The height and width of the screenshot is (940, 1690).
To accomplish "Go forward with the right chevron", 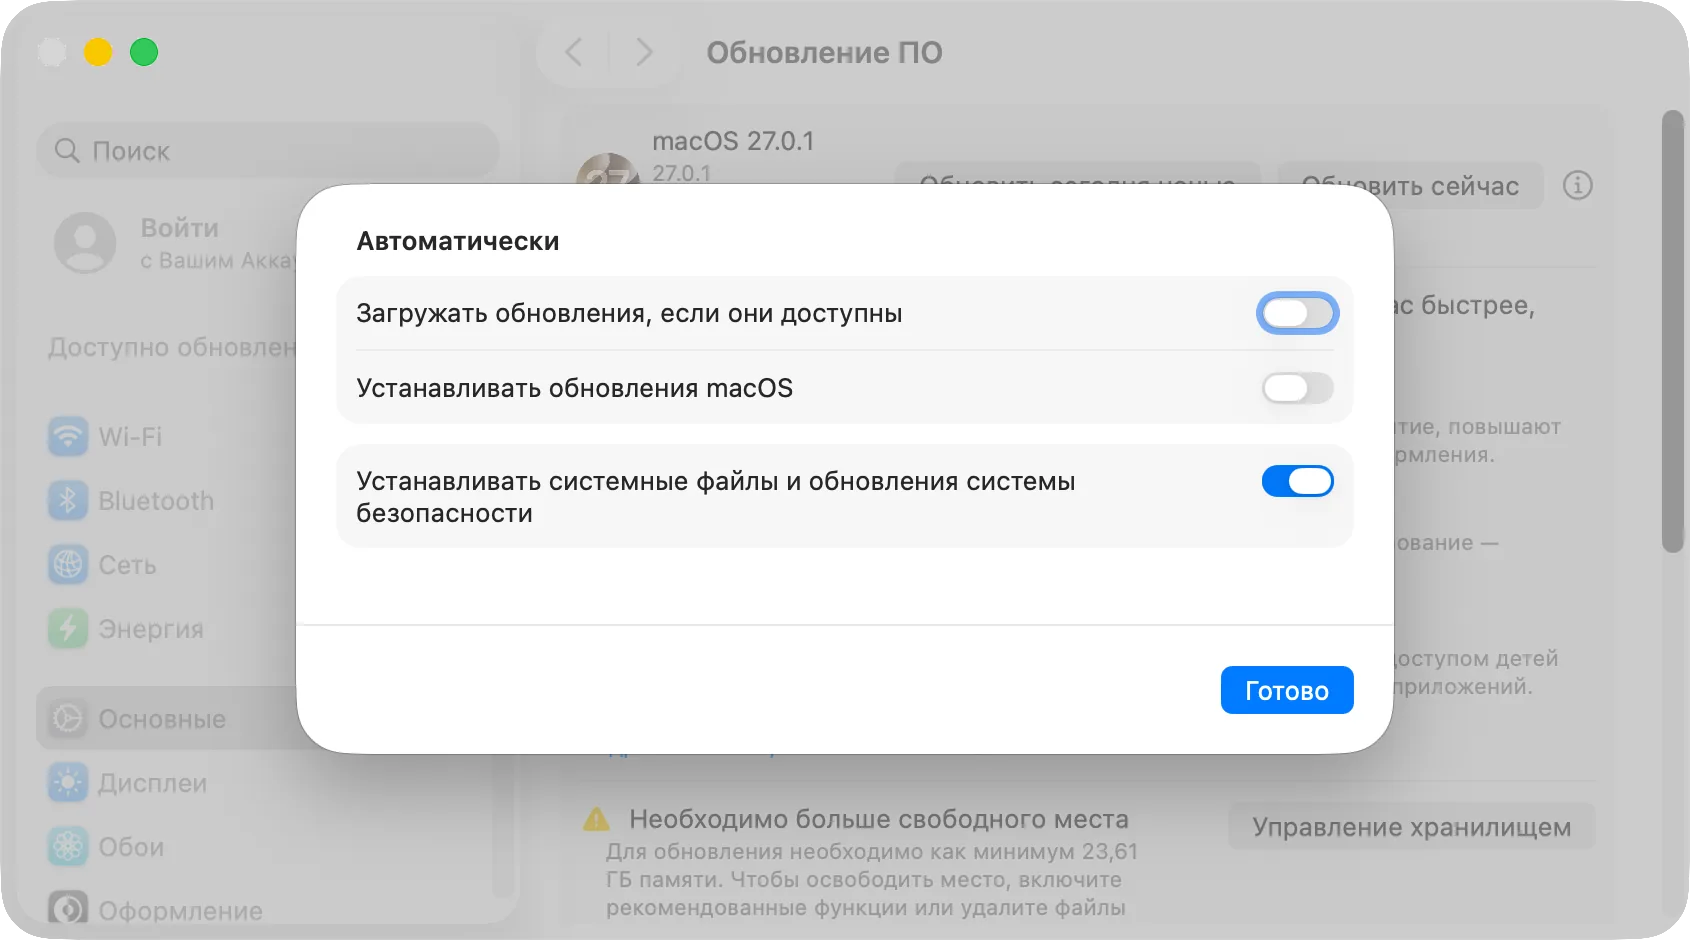I will [x=644, y=52].
